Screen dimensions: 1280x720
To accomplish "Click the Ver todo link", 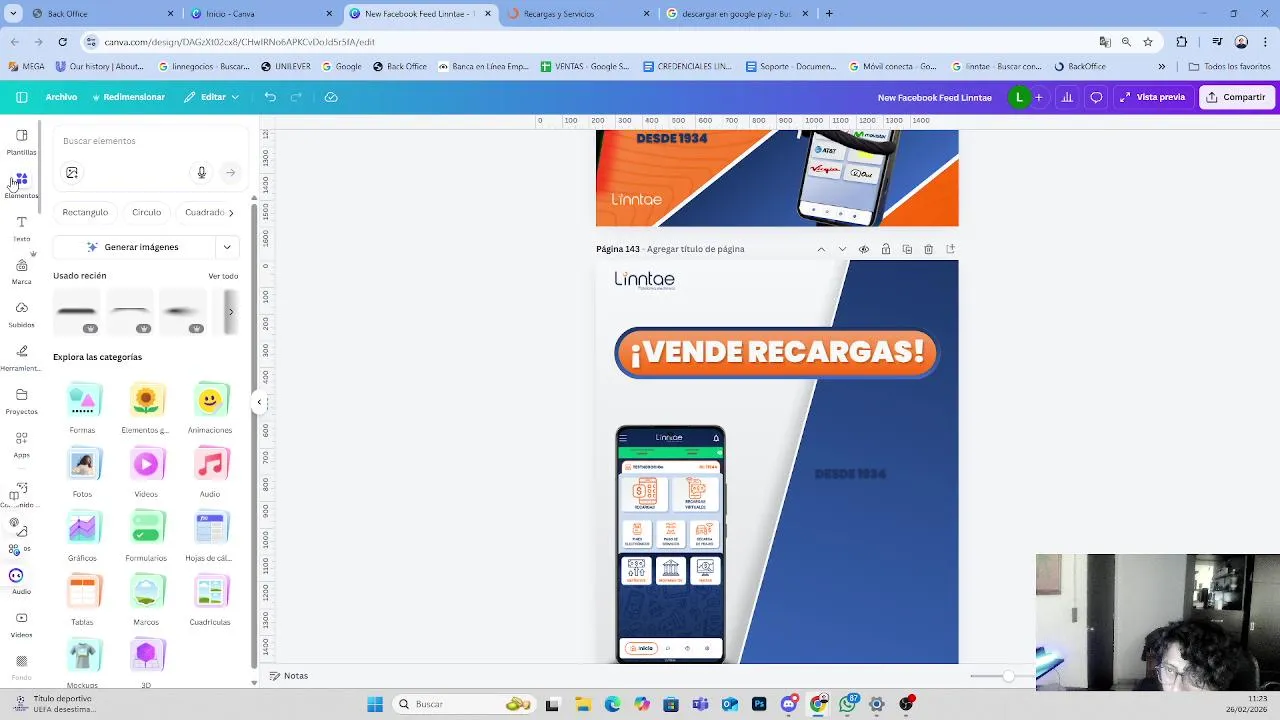I will pos(223,276).
